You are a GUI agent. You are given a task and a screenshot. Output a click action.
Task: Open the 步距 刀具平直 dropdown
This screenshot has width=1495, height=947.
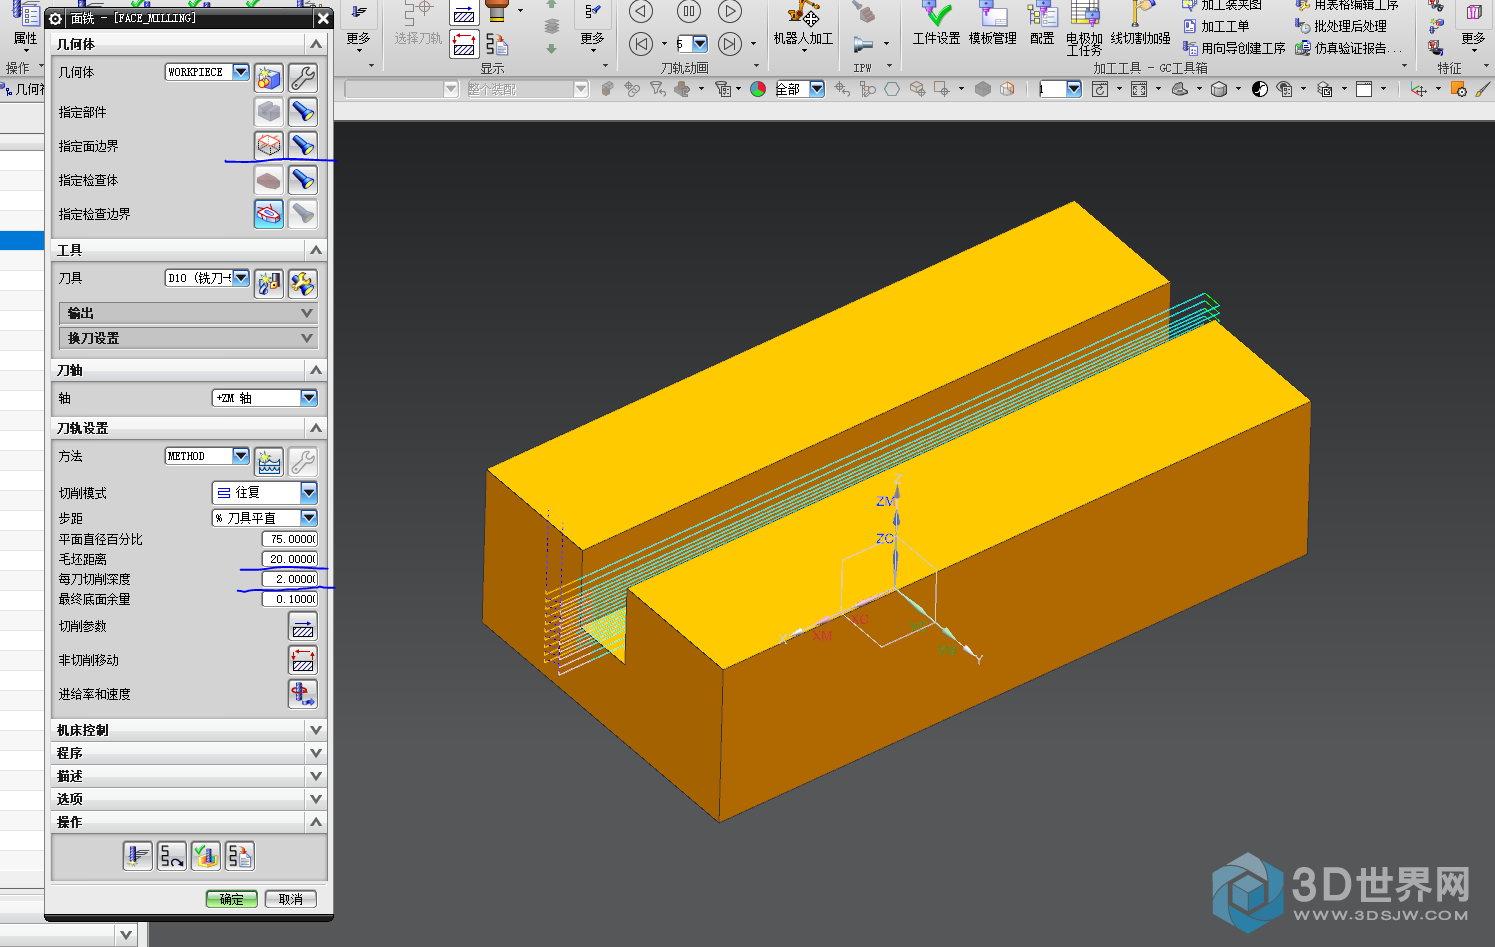(x=309, y=518)
